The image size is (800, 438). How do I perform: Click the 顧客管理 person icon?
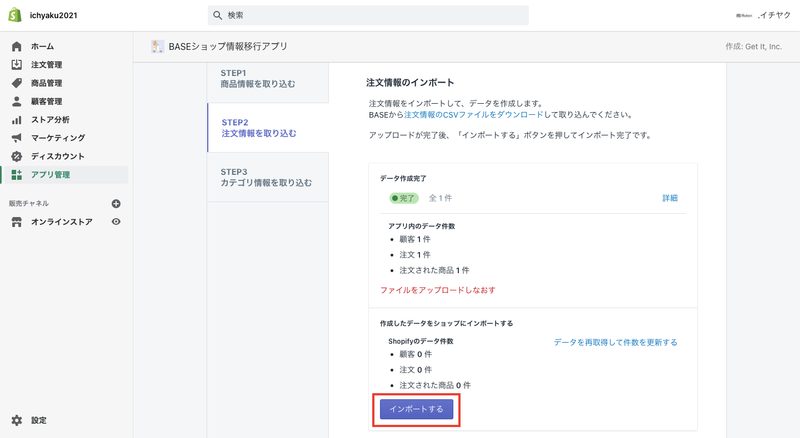point(16,101)
